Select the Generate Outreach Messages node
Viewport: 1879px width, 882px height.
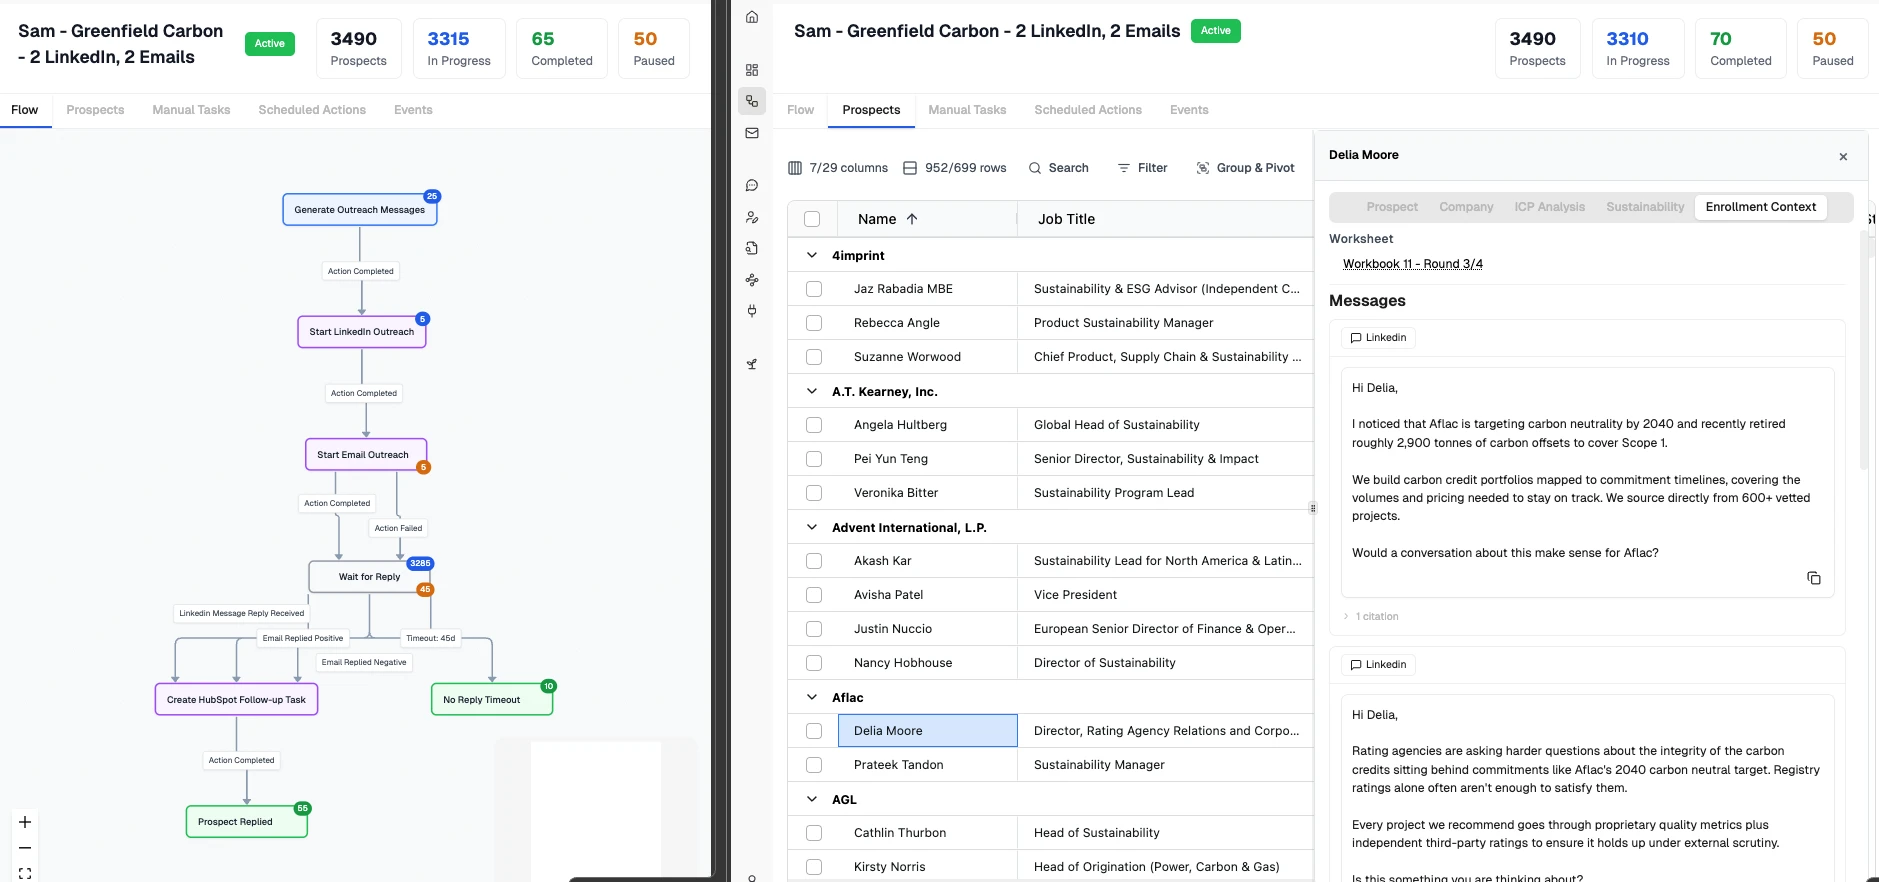360,210
